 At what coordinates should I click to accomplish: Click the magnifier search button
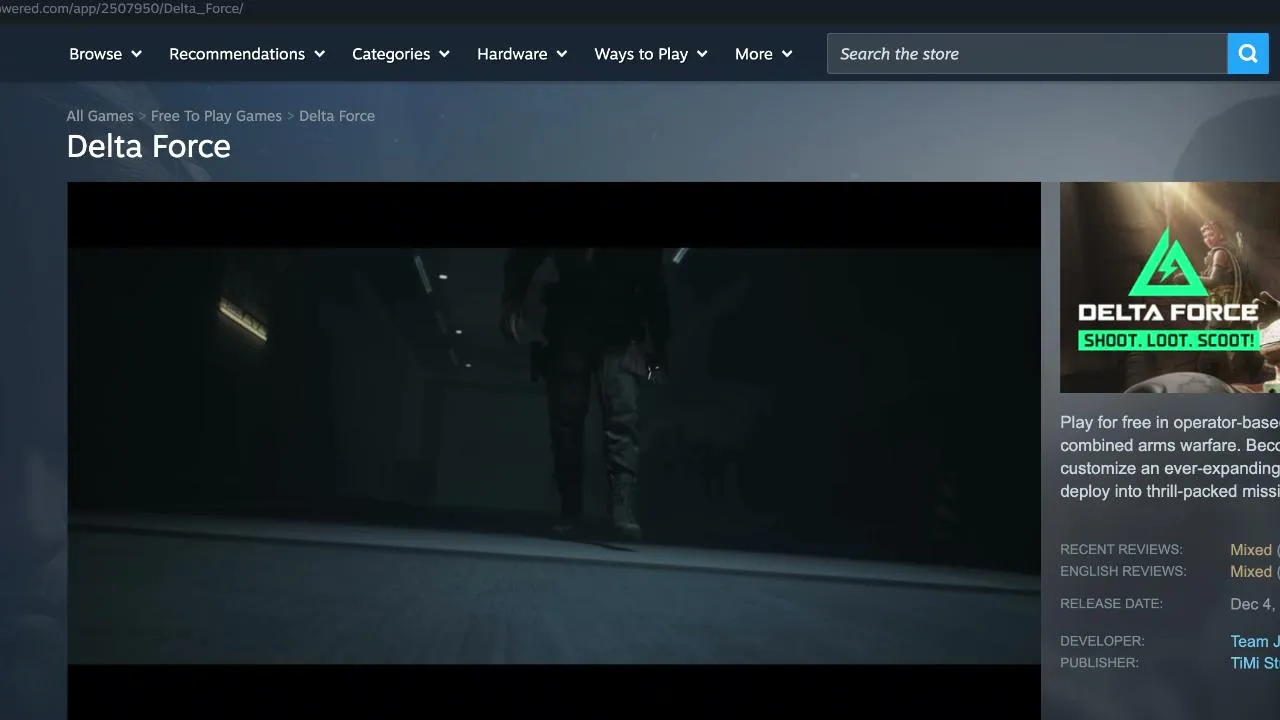point(1248,54)
